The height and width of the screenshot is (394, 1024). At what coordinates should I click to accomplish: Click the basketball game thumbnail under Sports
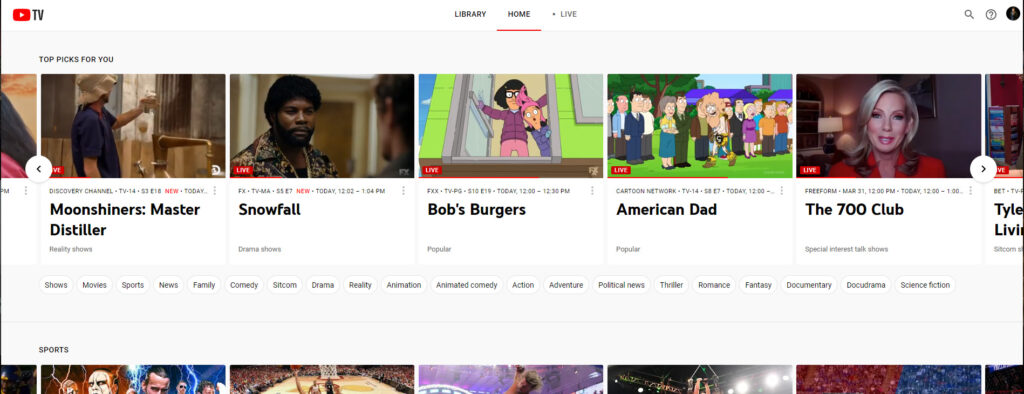tap(322, 380)
